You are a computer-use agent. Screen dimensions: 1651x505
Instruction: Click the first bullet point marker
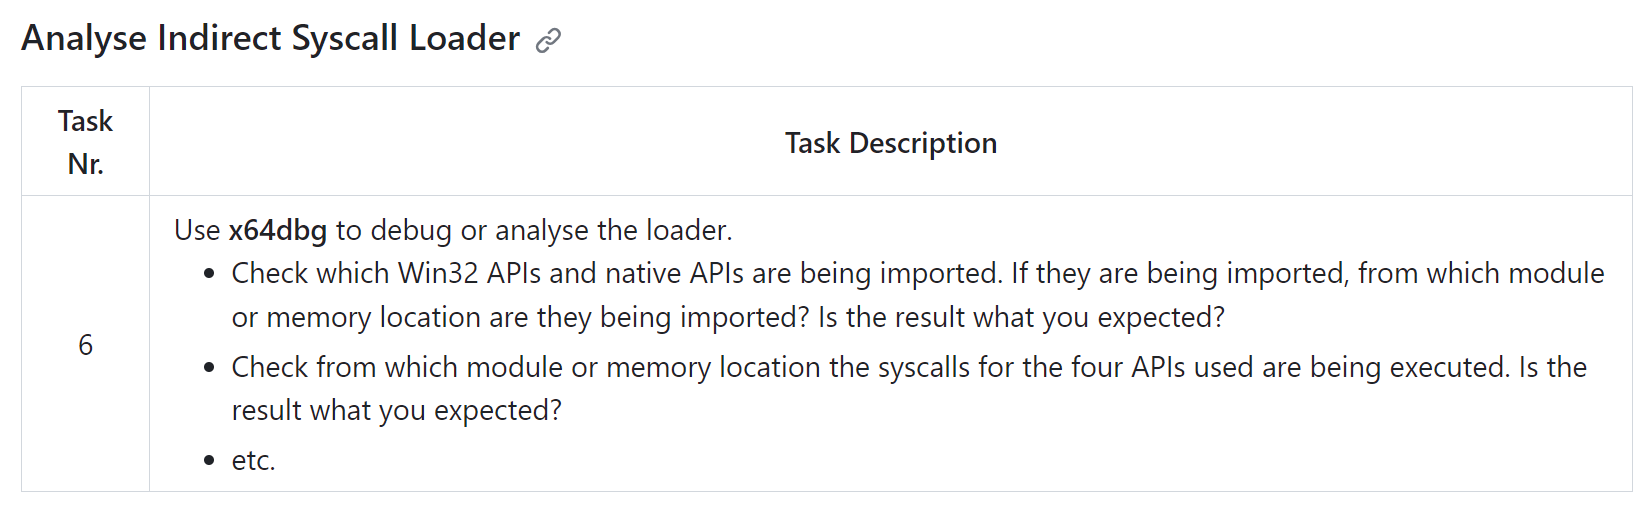point(209,274)
